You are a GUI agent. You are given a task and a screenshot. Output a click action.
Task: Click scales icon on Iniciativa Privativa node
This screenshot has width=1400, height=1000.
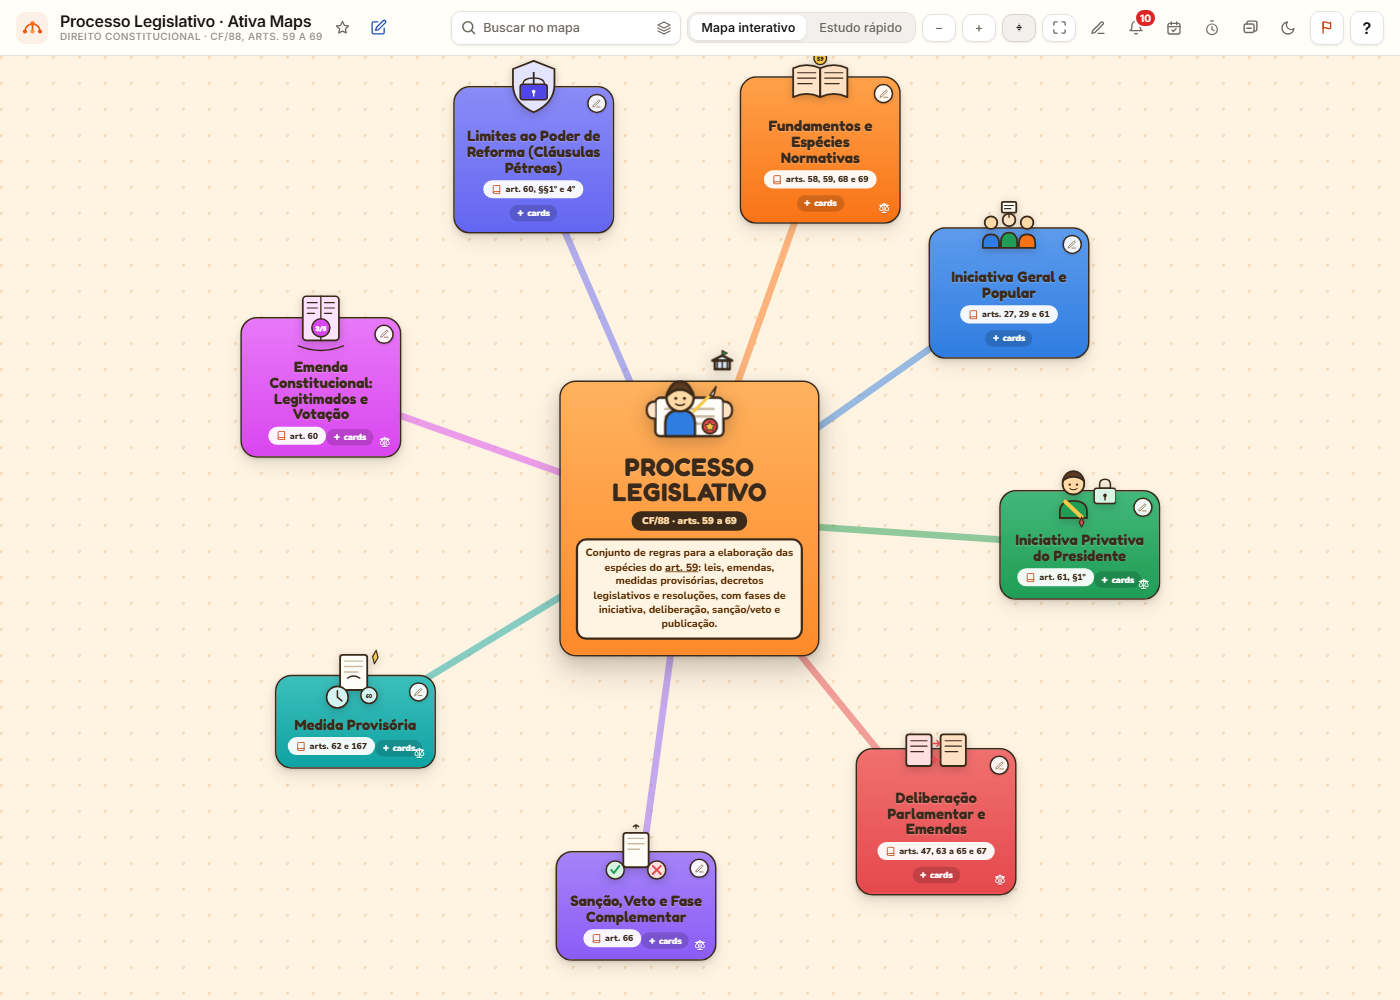[x=1144, y=584]
